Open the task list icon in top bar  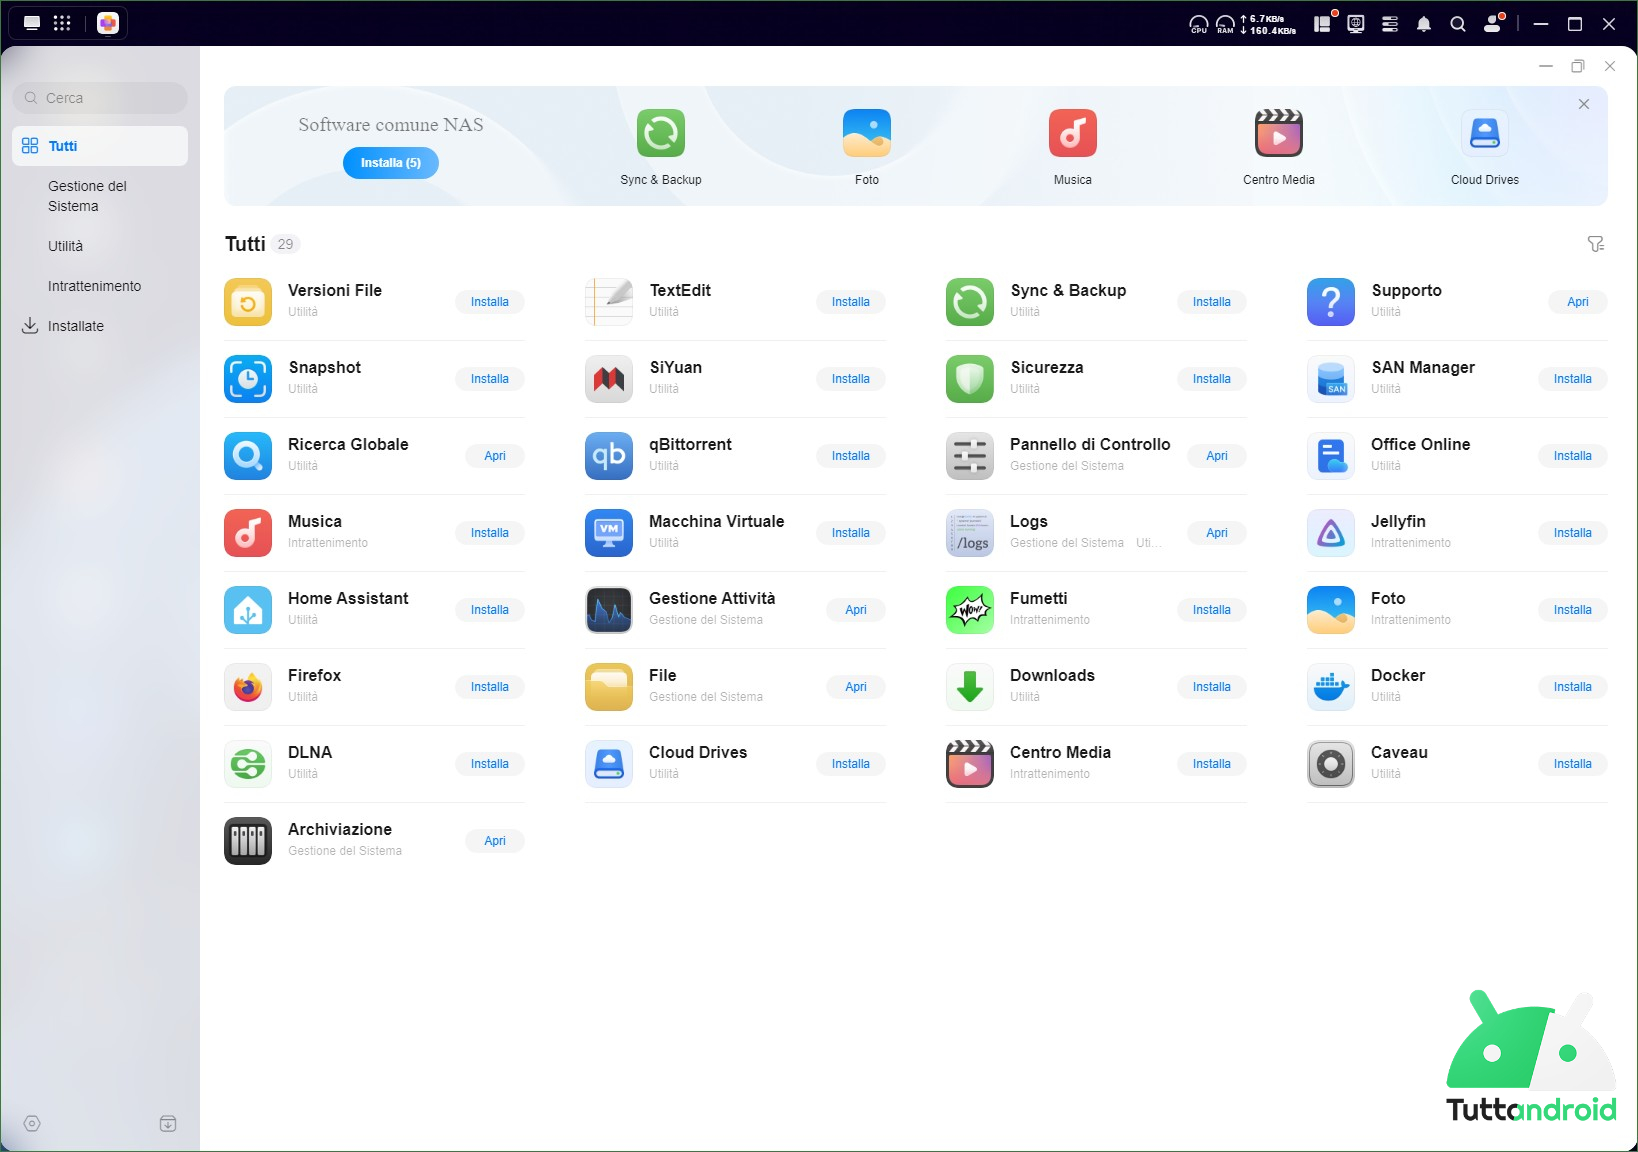click(x=1390, y=24)
